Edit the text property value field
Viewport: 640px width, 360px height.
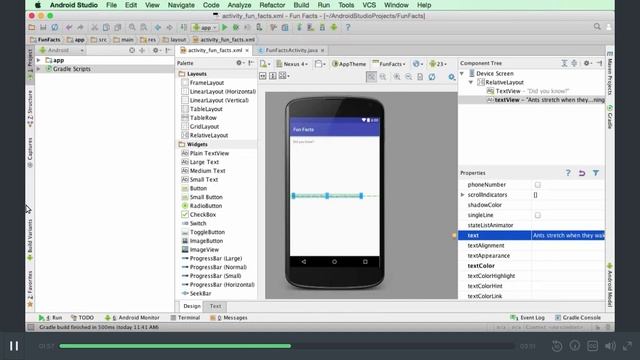(x=568, y=236)
